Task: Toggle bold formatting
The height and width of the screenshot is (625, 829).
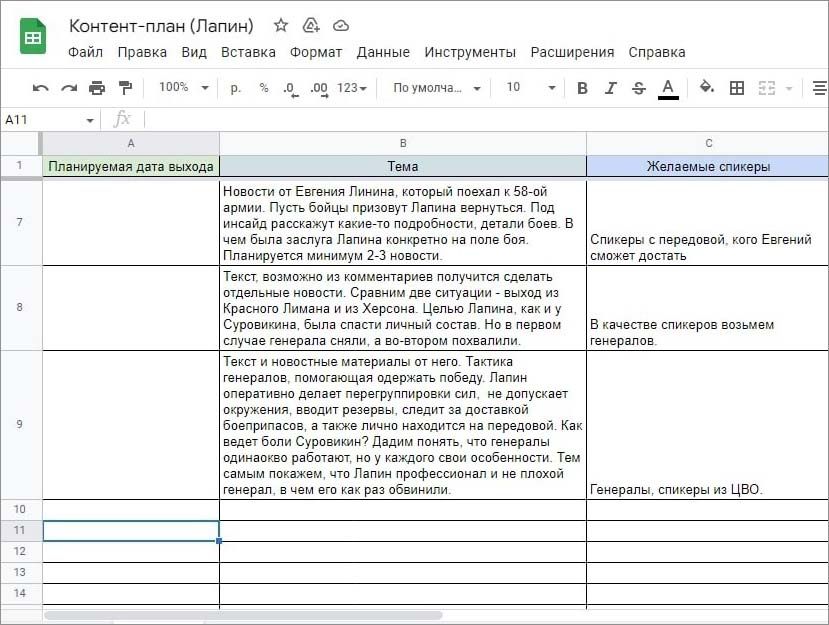Action: (x=582, y=88)
